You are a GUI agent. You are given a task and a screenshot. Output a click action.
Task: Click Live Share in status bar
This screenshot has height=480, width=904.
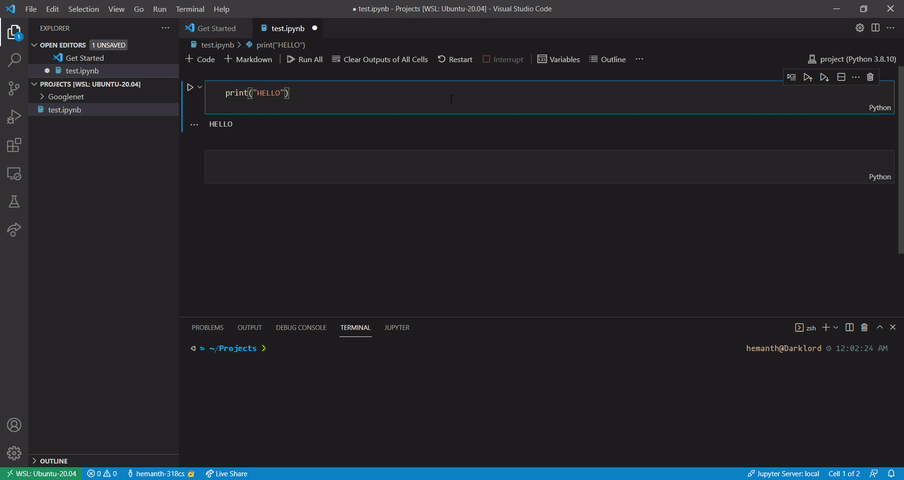pyautogui.click(x=226, y=474)
